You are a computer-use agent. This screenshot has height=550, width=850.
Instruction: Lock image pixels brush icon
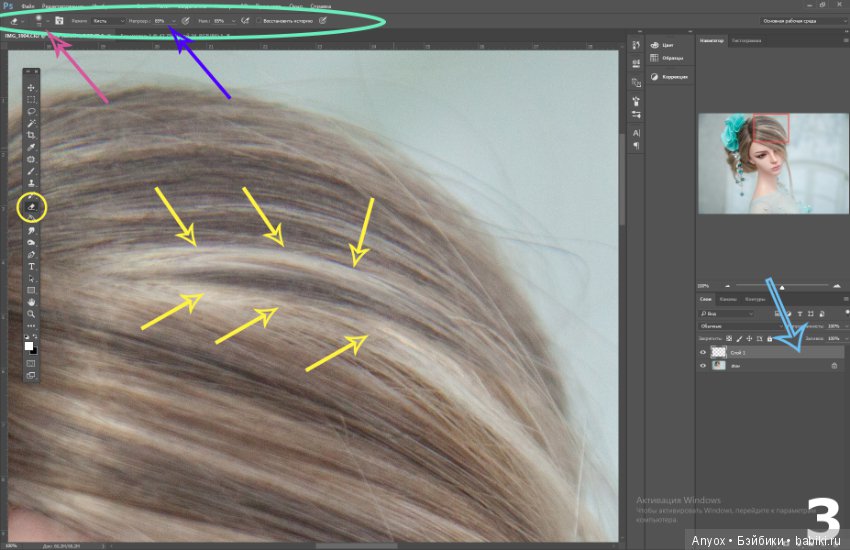tap(739, 339)
